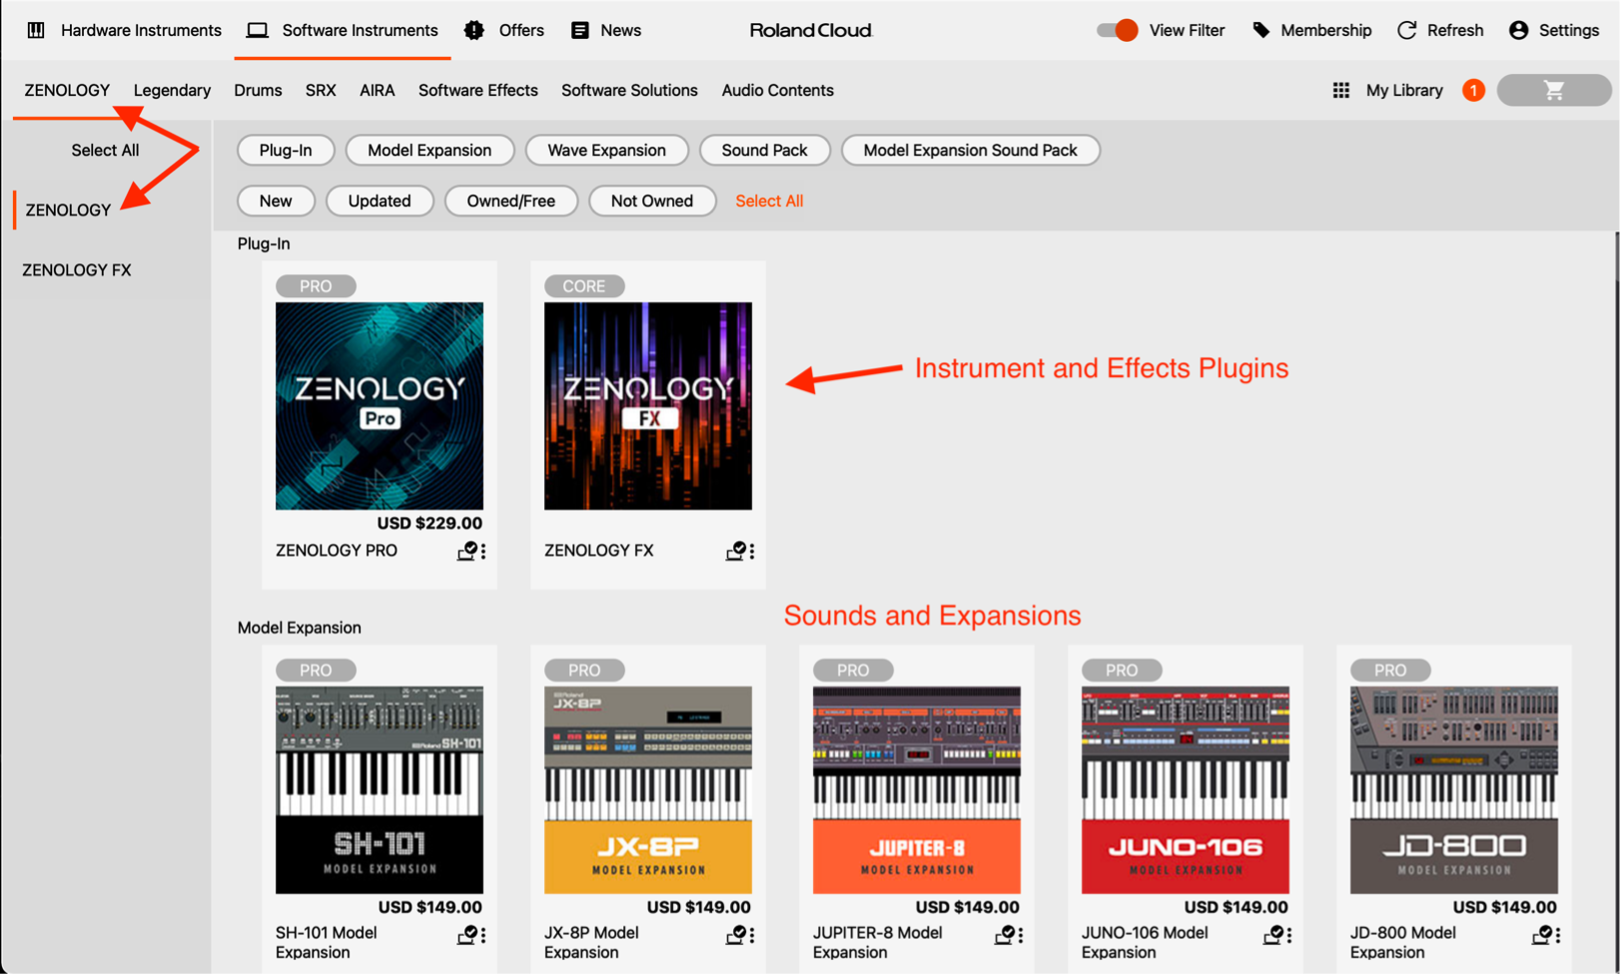
Task: Click the Membership tag icon
Action: click(x=1260, y=30)
